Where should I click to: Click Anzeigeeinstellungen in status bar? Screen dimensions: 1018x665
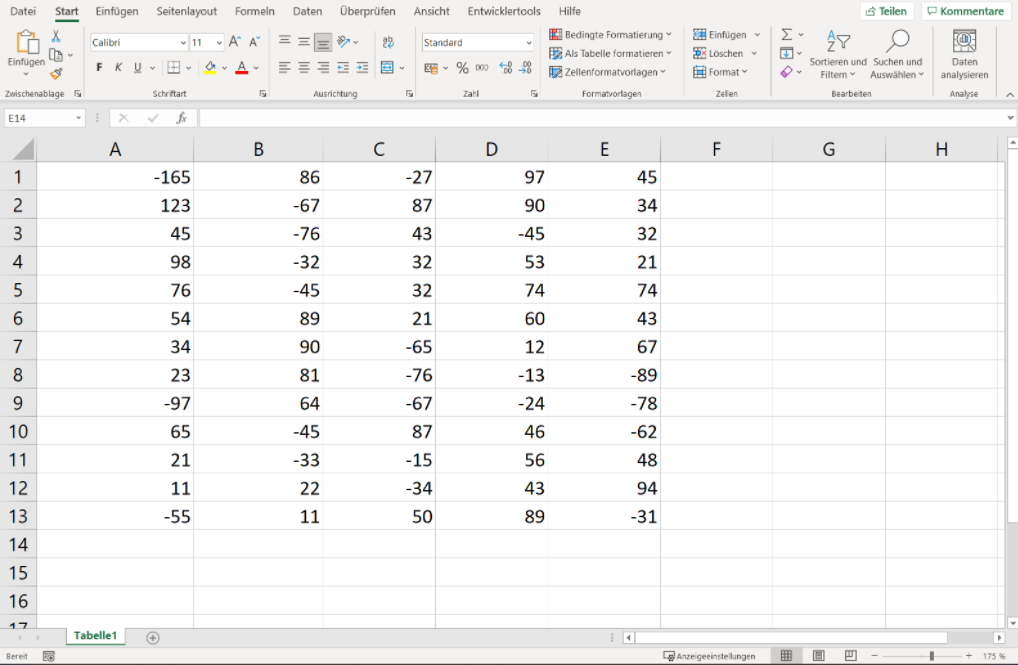point(709,656)
